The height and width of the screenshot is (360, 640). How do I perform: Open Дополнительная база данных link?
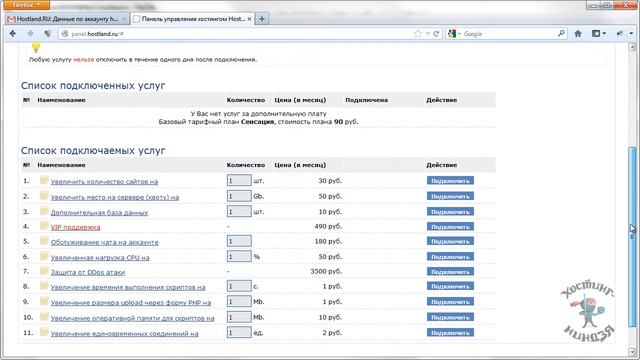click(99, 213)
